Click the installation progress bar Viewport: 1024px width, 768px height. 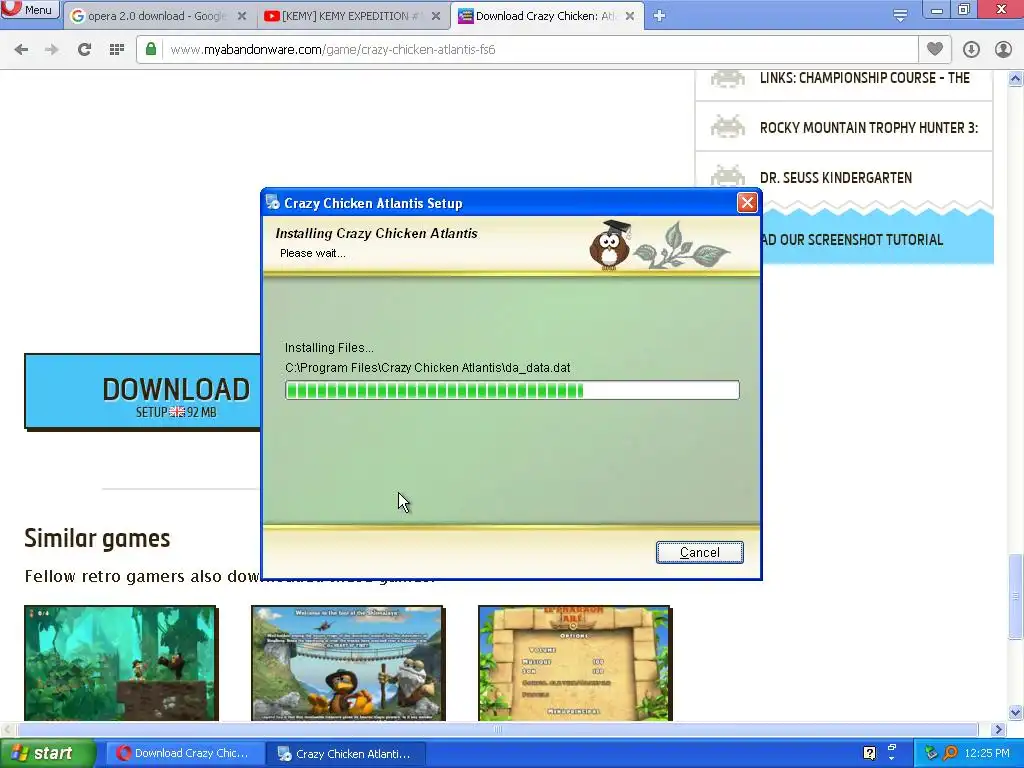512,391
